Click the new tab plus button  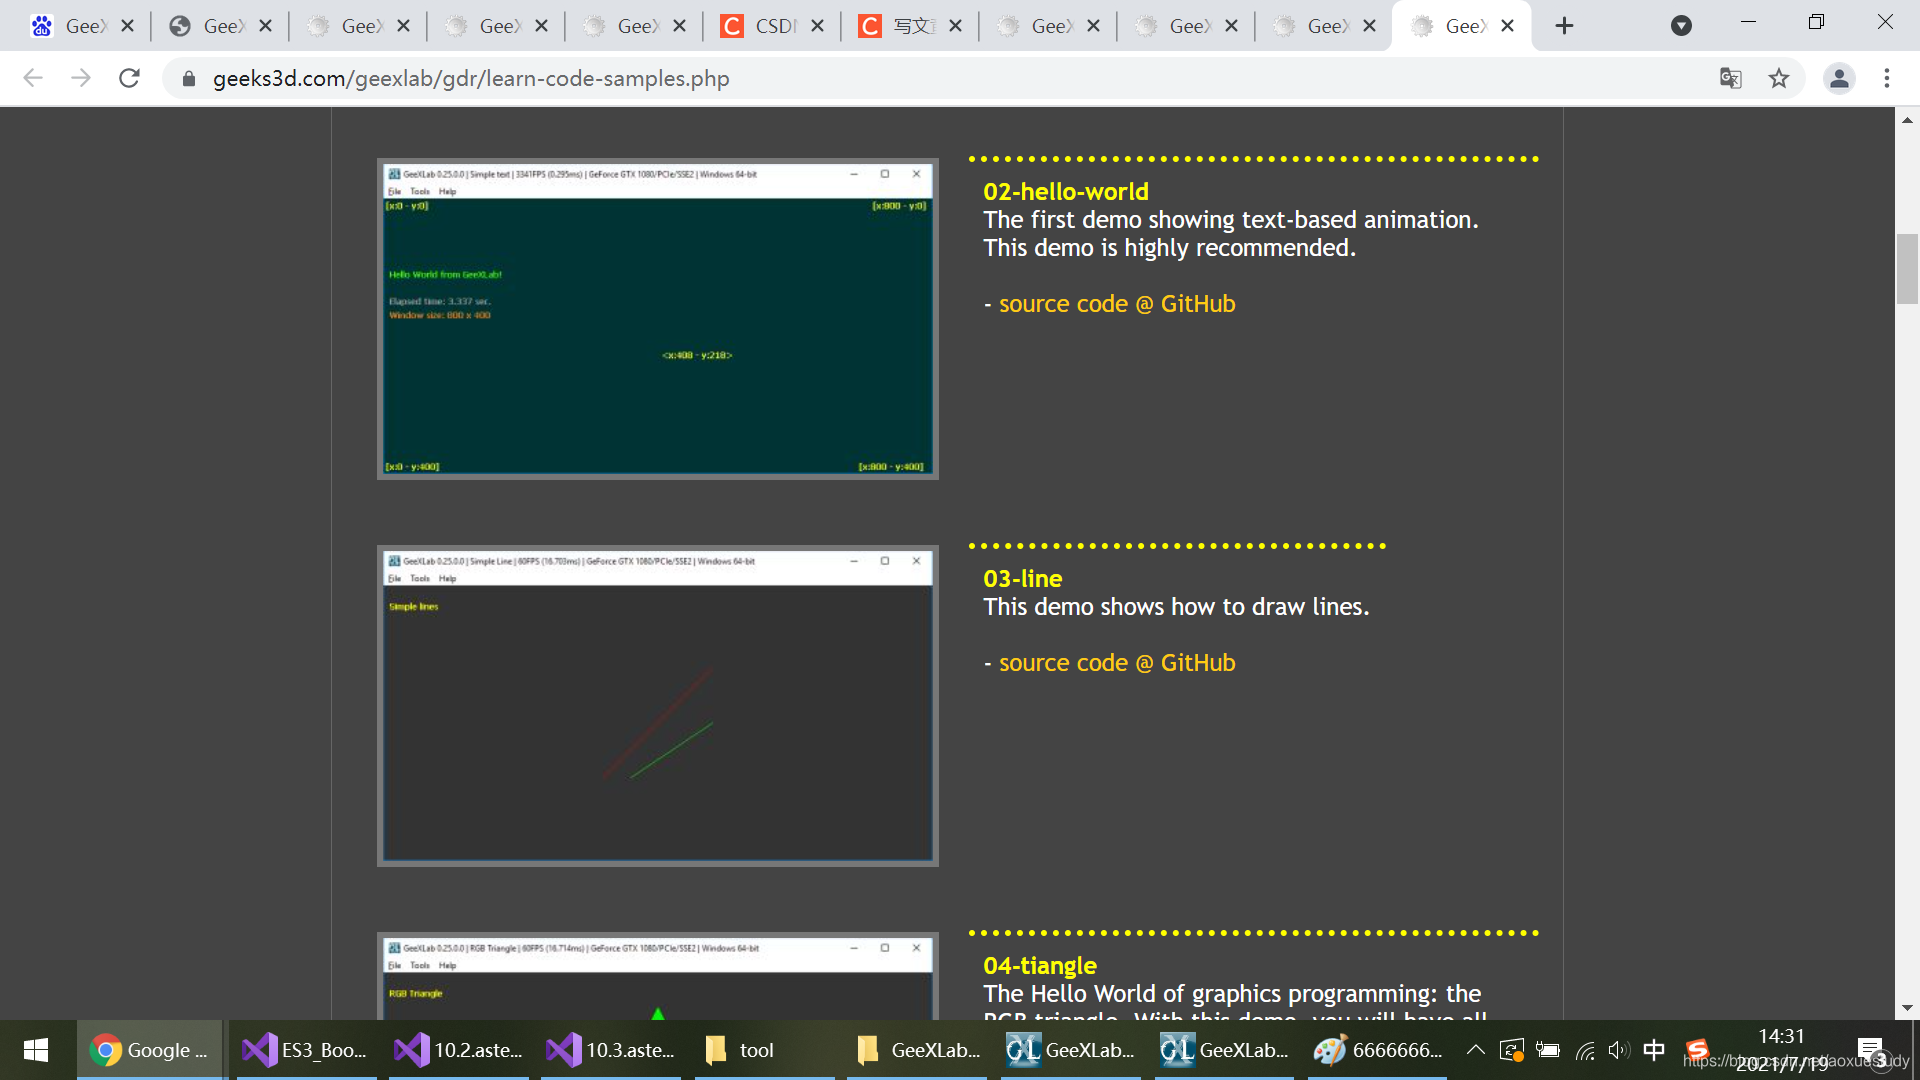pos(1564,26)
